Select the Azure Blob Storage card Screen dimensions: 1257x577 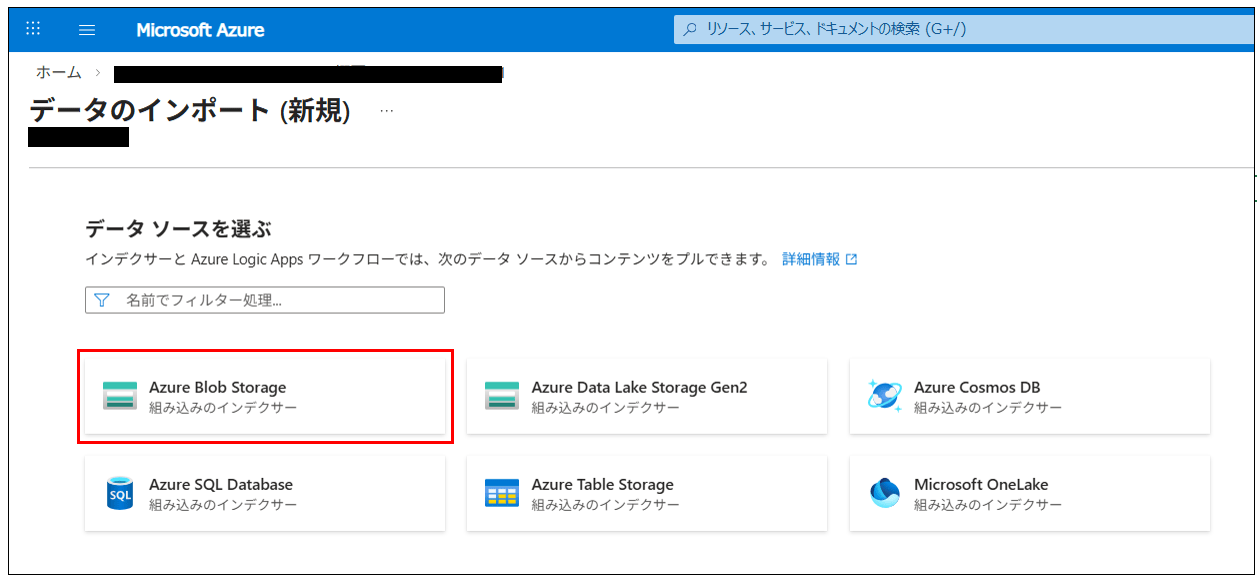tap(265, 396)
